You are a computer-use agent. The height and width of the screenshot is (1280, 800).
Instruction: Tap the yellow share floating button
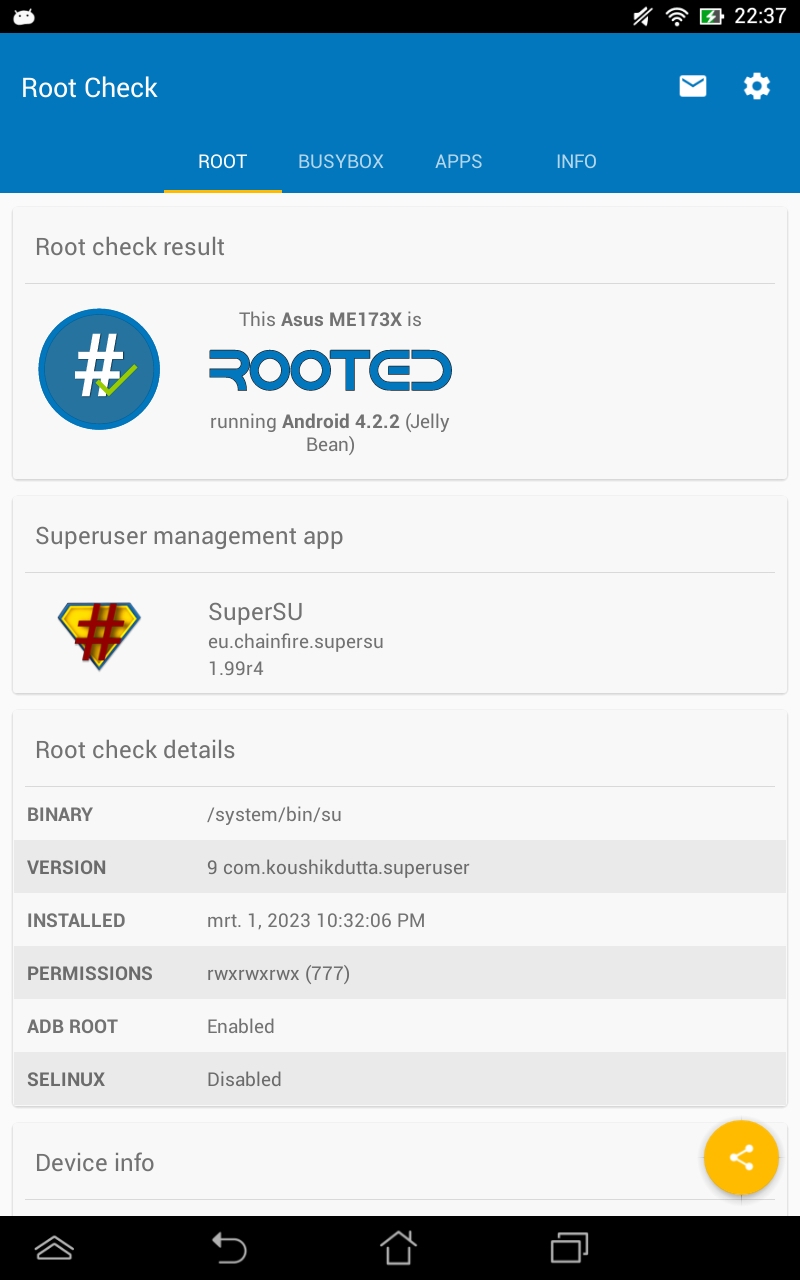[741, 1158]
